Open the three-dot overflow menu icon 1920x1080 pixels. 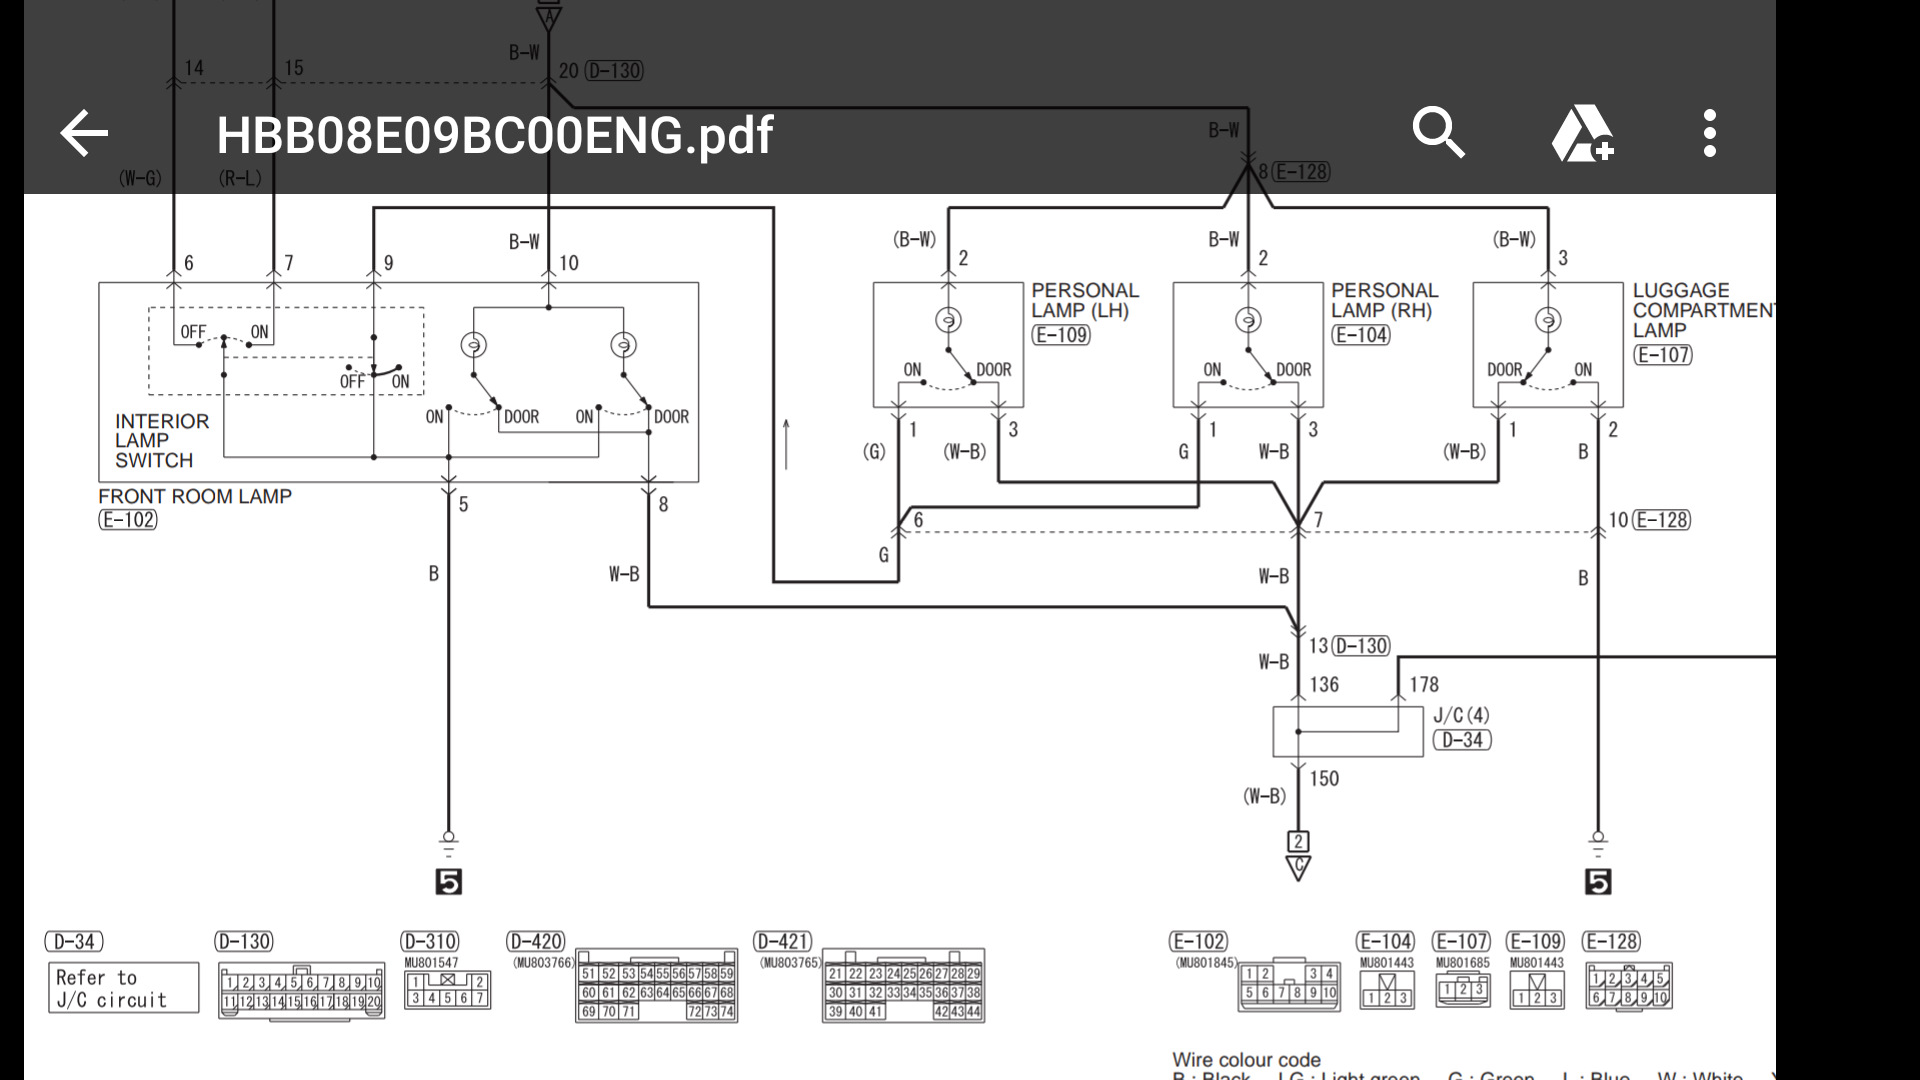(x=1710, y=132)
